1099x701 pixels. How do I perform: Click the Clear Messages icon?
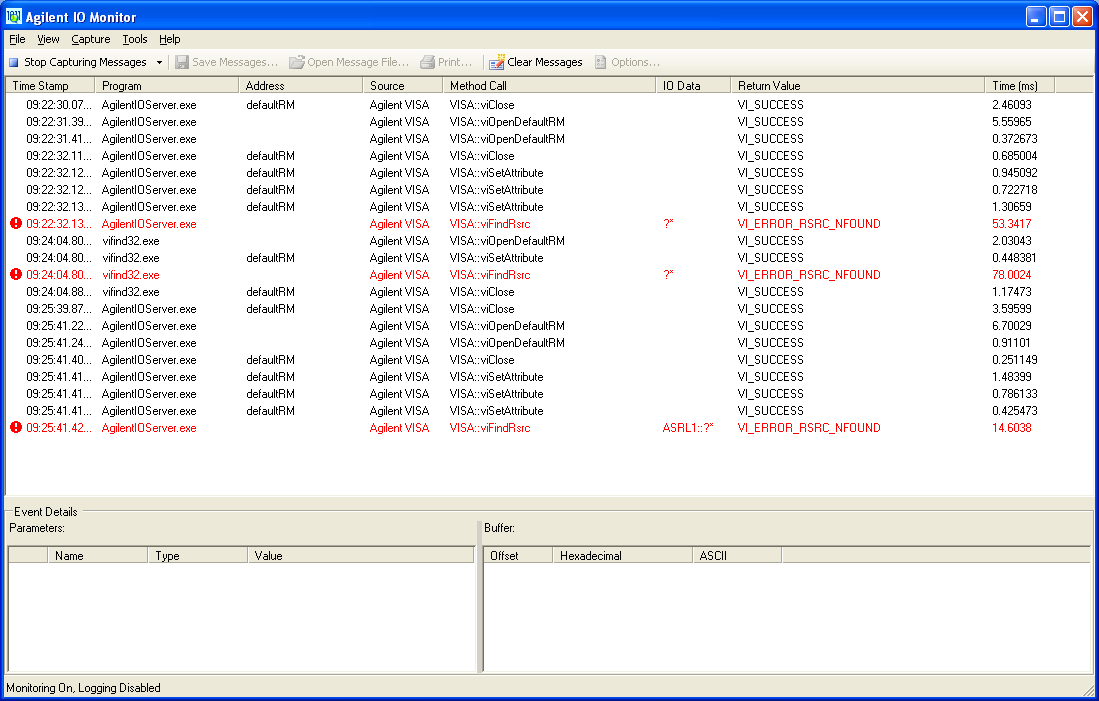click(497, 62)
